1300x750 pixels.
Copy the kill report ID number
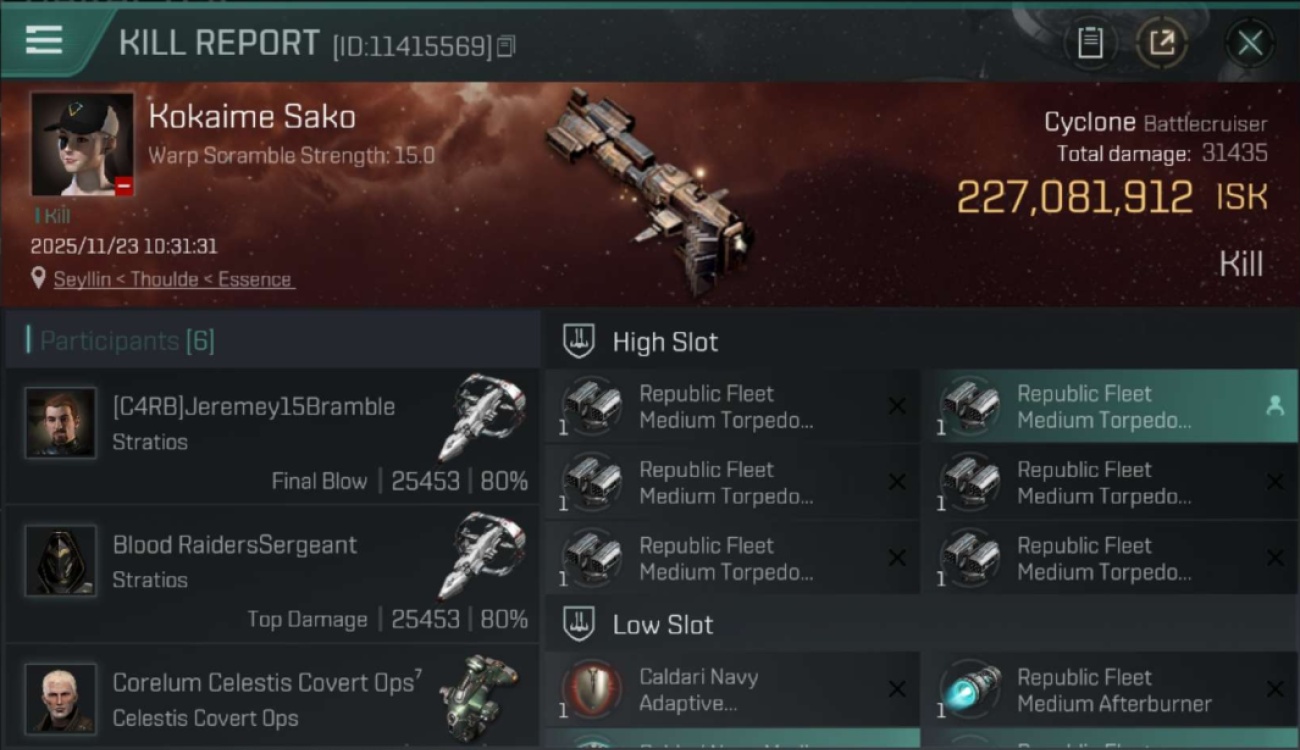click(506, 46)
